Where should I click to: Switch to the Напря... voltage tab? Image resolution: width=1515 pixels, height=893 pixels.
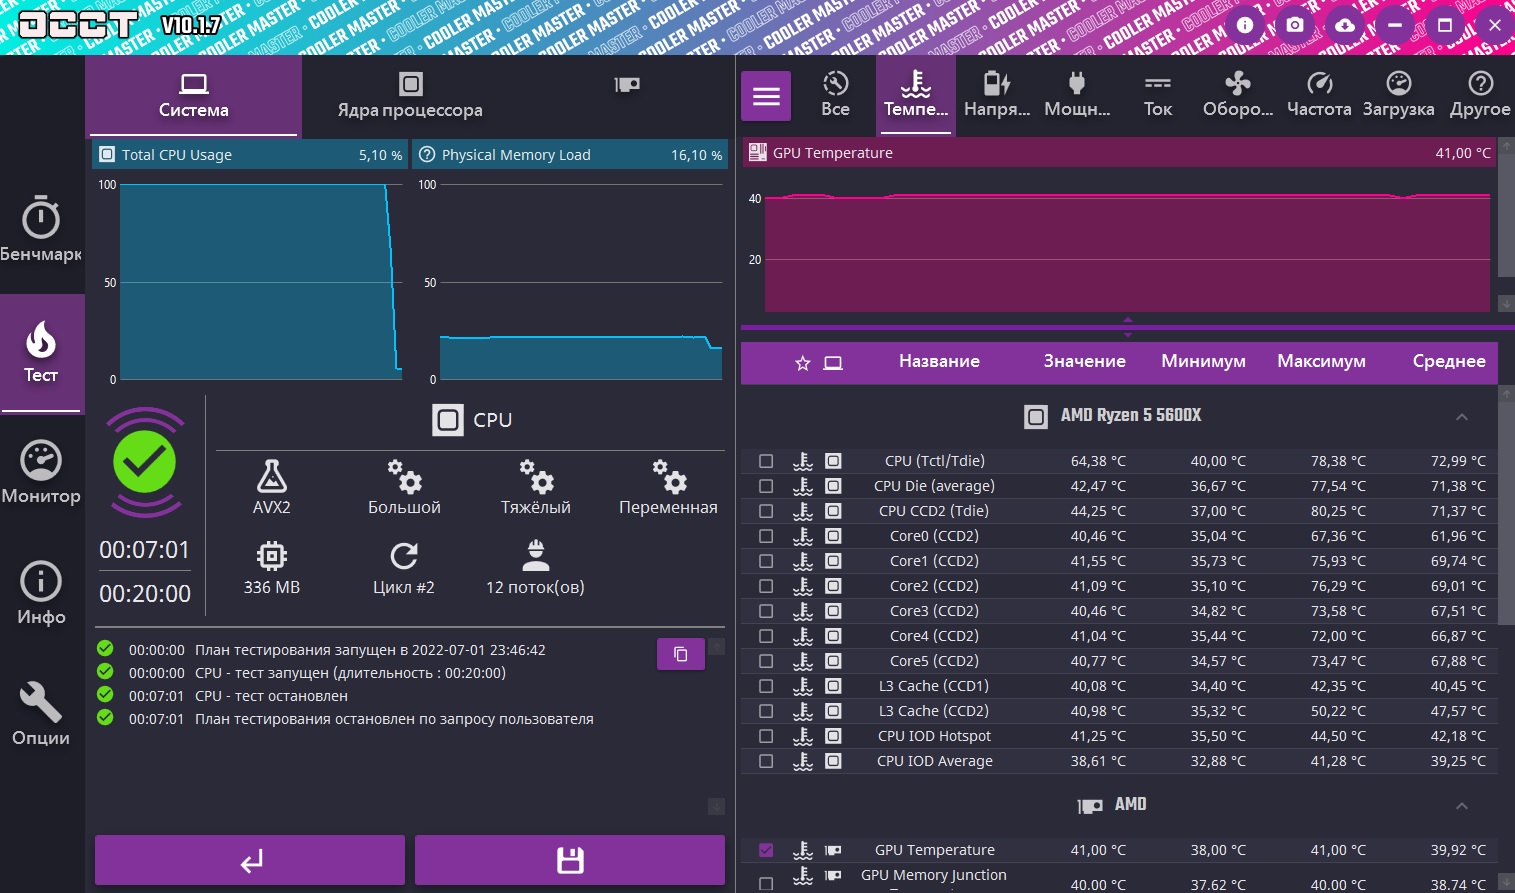tap(997, 96)
